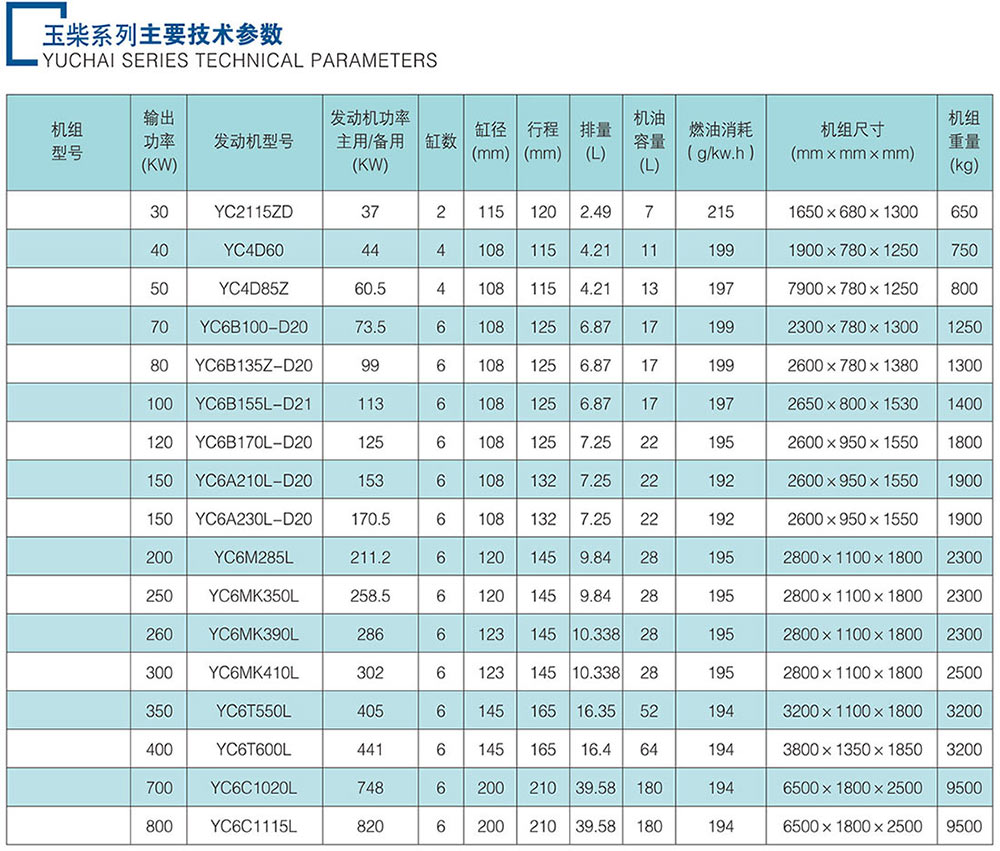Select engine power value "441"

[x=370, y=750]
